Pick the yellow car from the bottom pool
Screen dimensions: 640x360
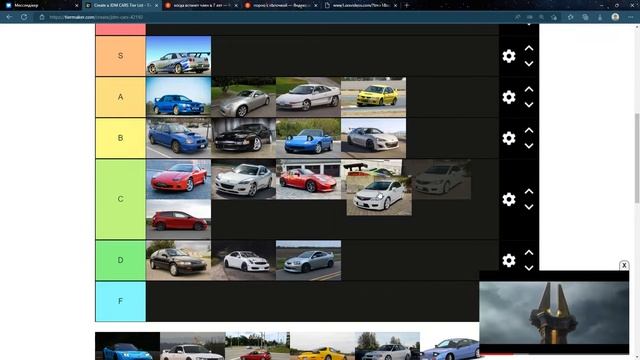(x=322, y=346)
